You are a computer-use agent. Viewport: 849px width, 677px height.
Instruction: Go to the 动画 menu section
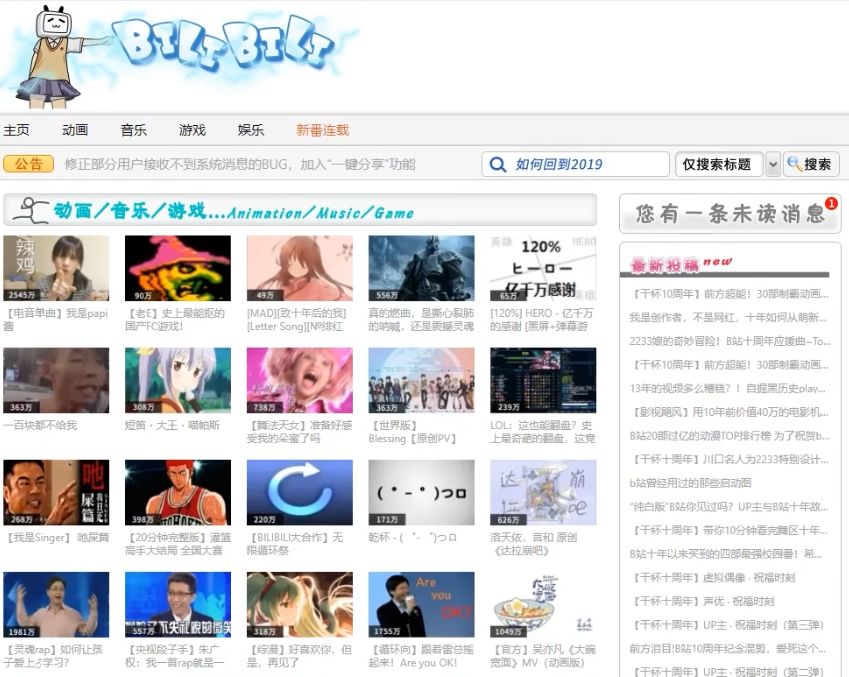tap(75, 130)
